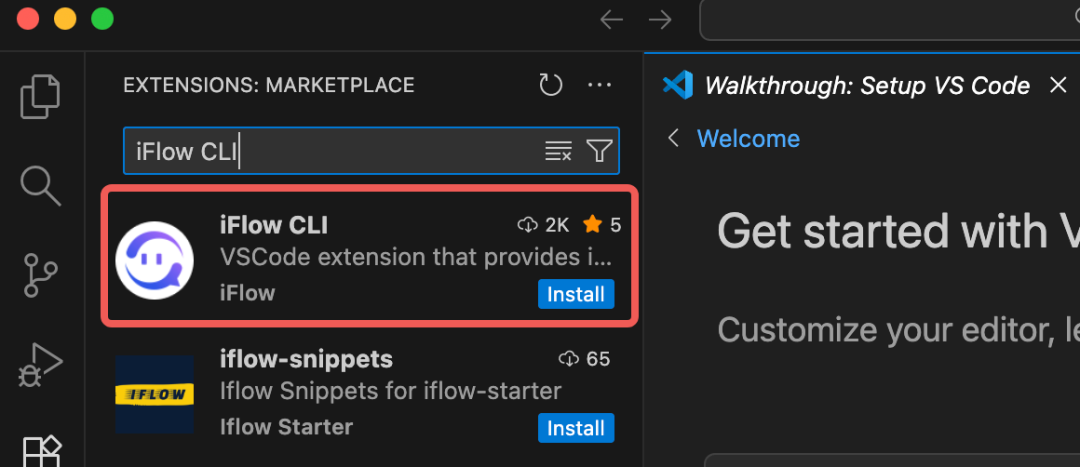Image resolution: width=1080 pixels, height=467 pixels.
Task: Click the extensions search input field
Action: point(330,151)
